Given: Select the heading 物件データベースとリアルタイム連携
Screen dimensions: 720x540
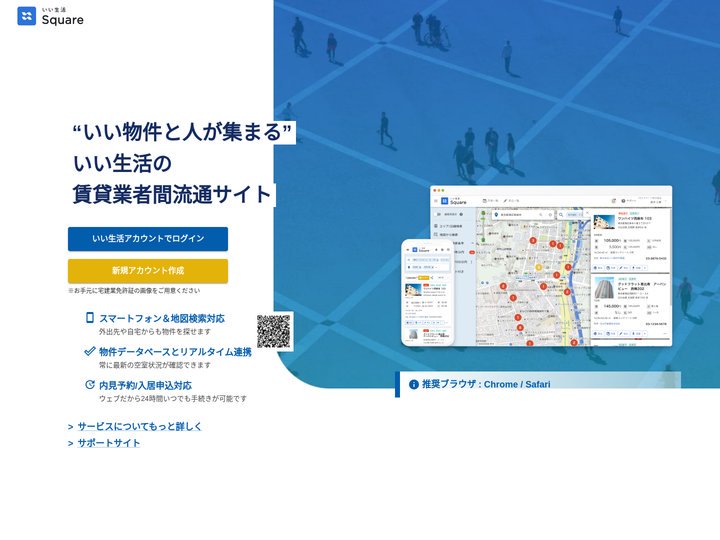Looking at the screenshot, I should [175, 352].
